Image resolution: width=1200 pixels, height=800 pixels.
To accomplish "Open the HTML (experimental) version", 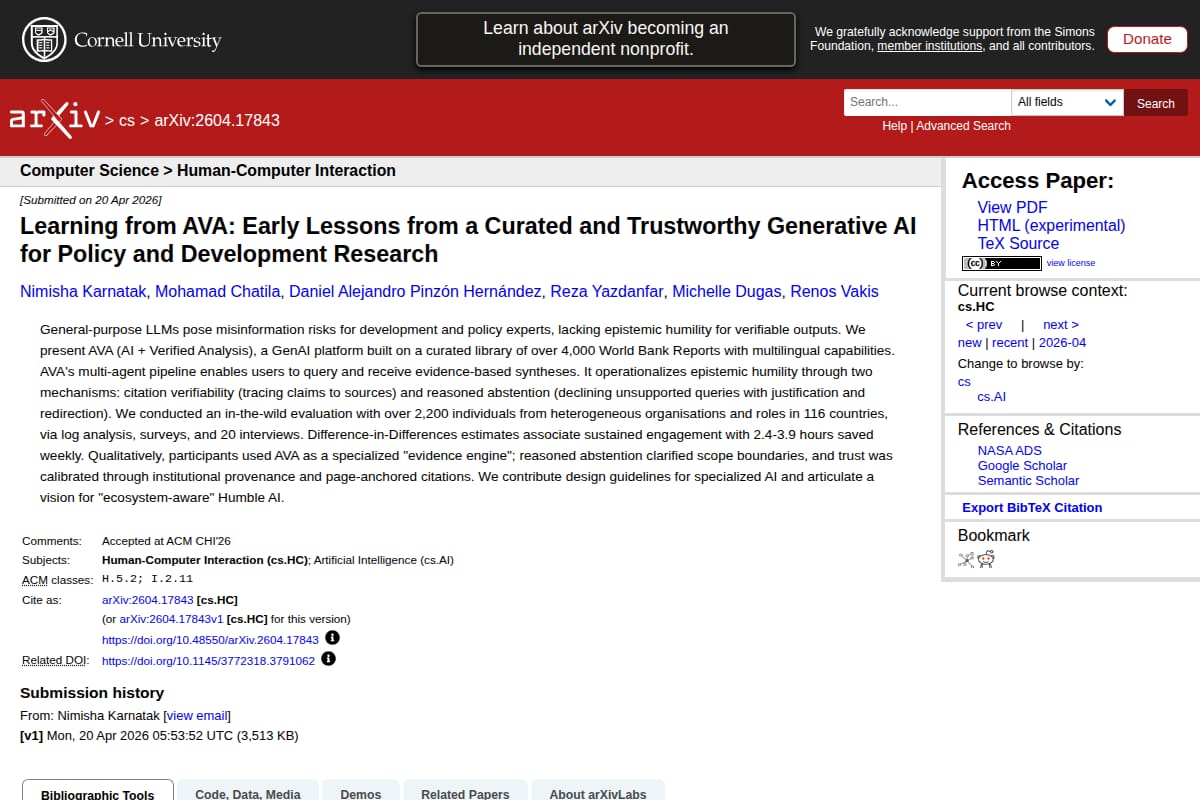I will [1051, 225].
